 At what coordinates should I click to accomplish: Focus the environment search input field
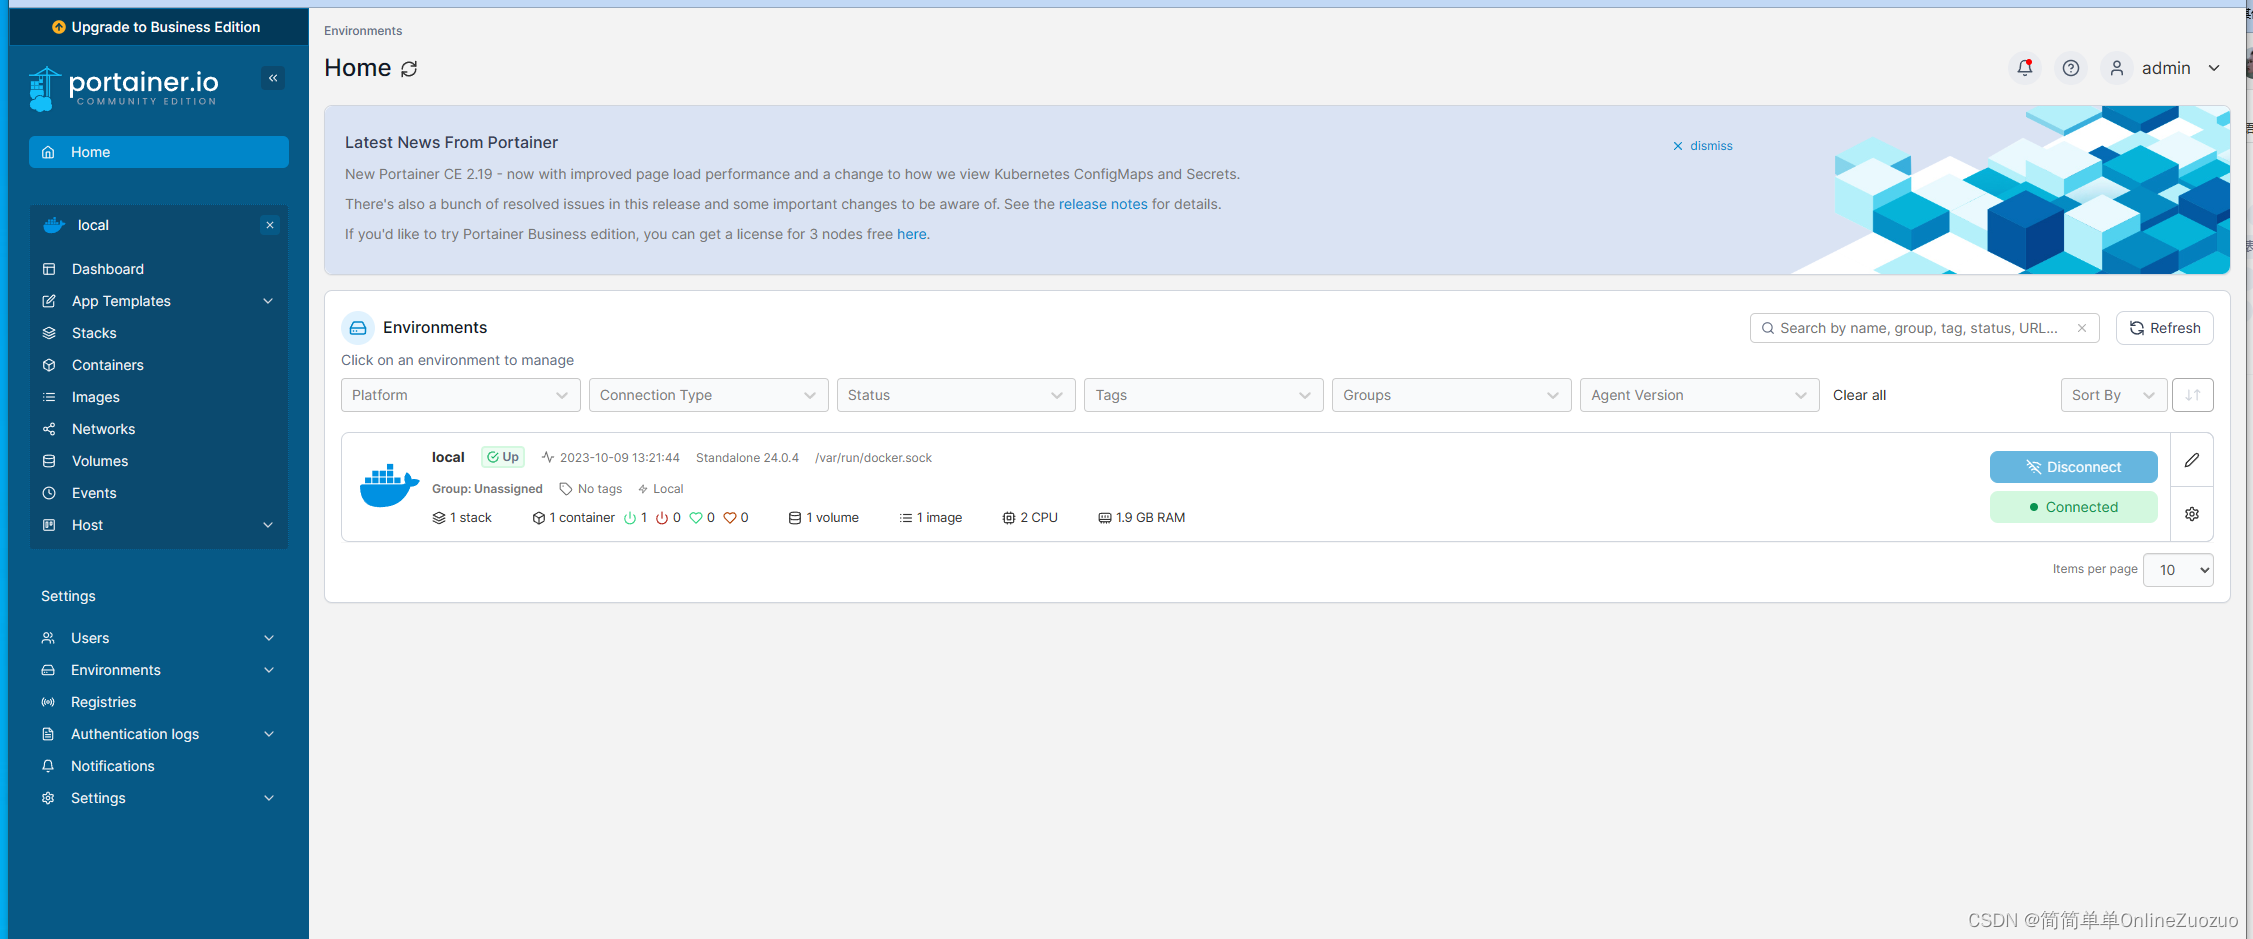click(x=1924, y=328)
